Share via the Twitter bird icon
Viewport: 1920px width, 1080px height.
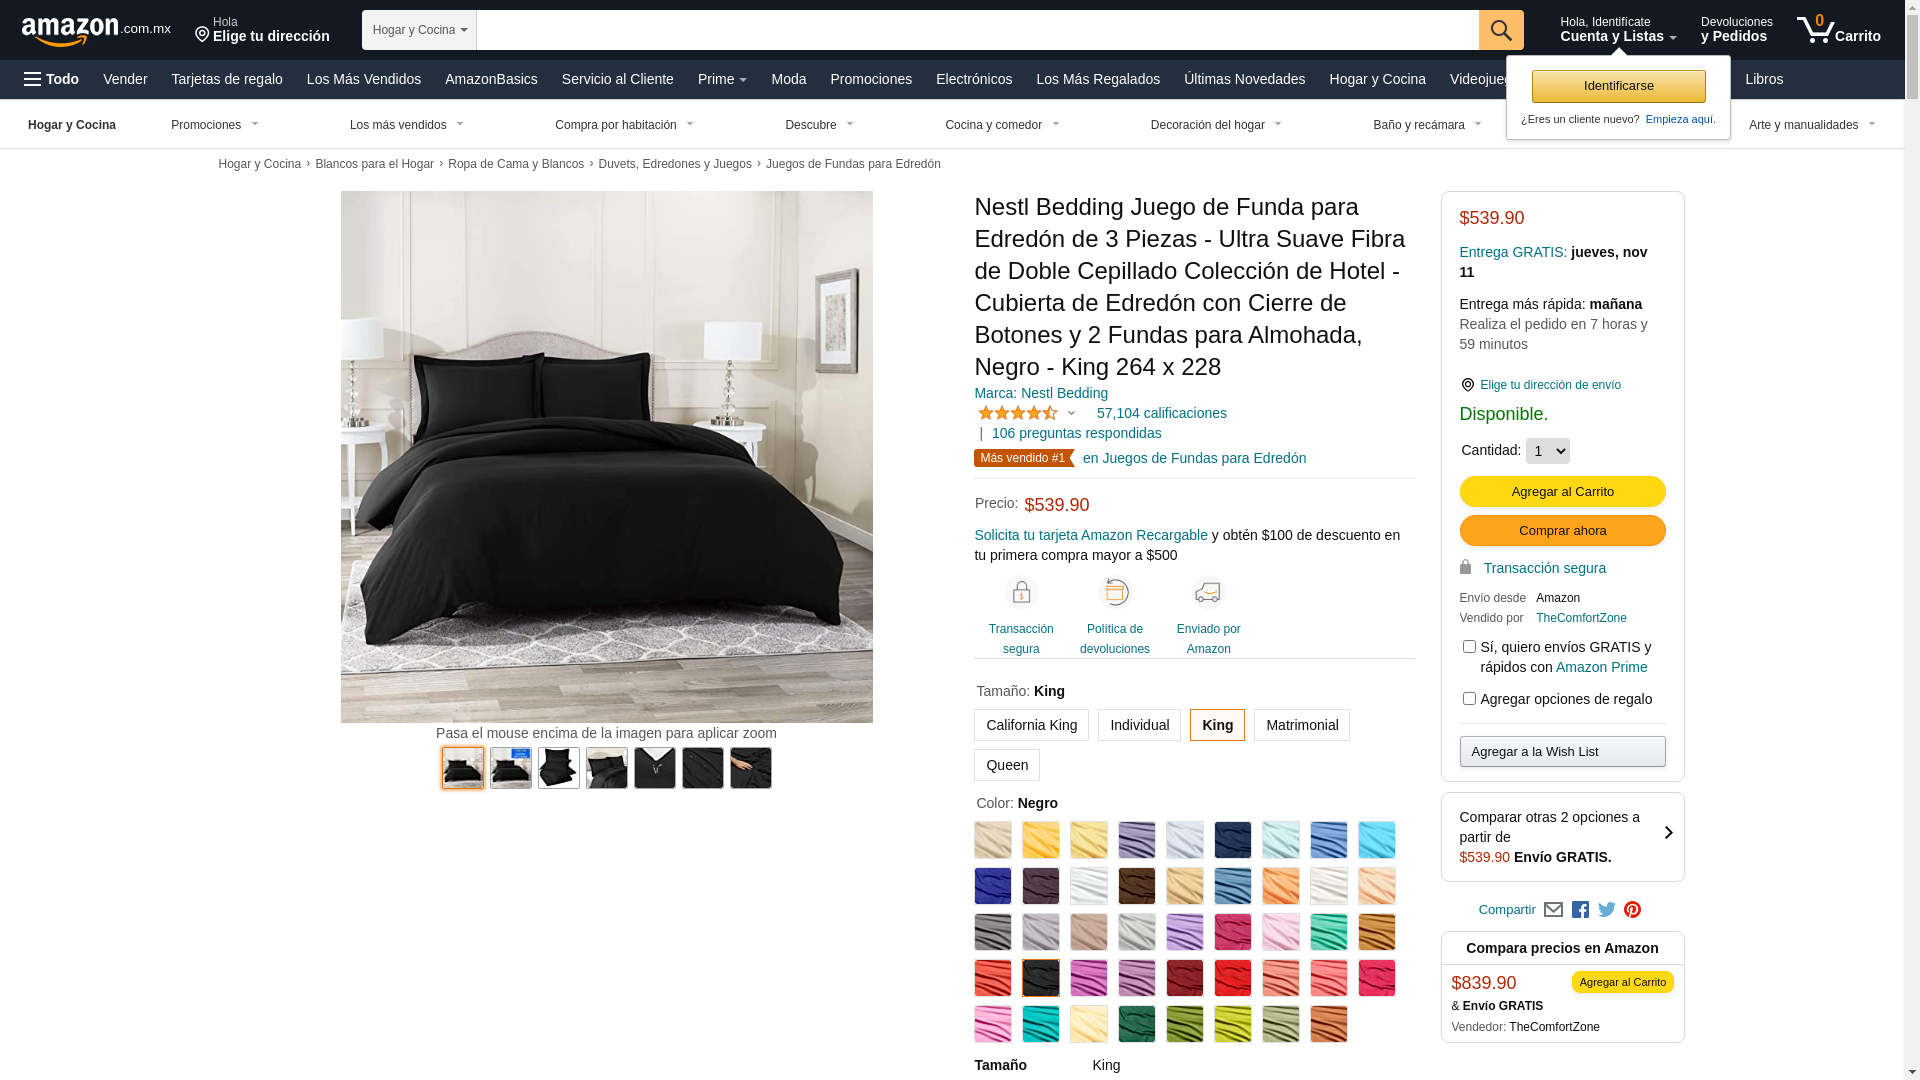click(x=1607, y=910)
